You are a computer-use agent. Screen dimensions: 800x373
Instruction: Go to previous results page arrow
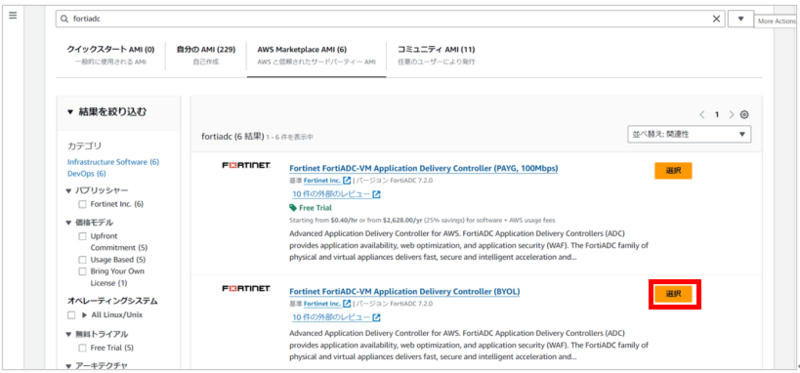[x=702, y=115]
